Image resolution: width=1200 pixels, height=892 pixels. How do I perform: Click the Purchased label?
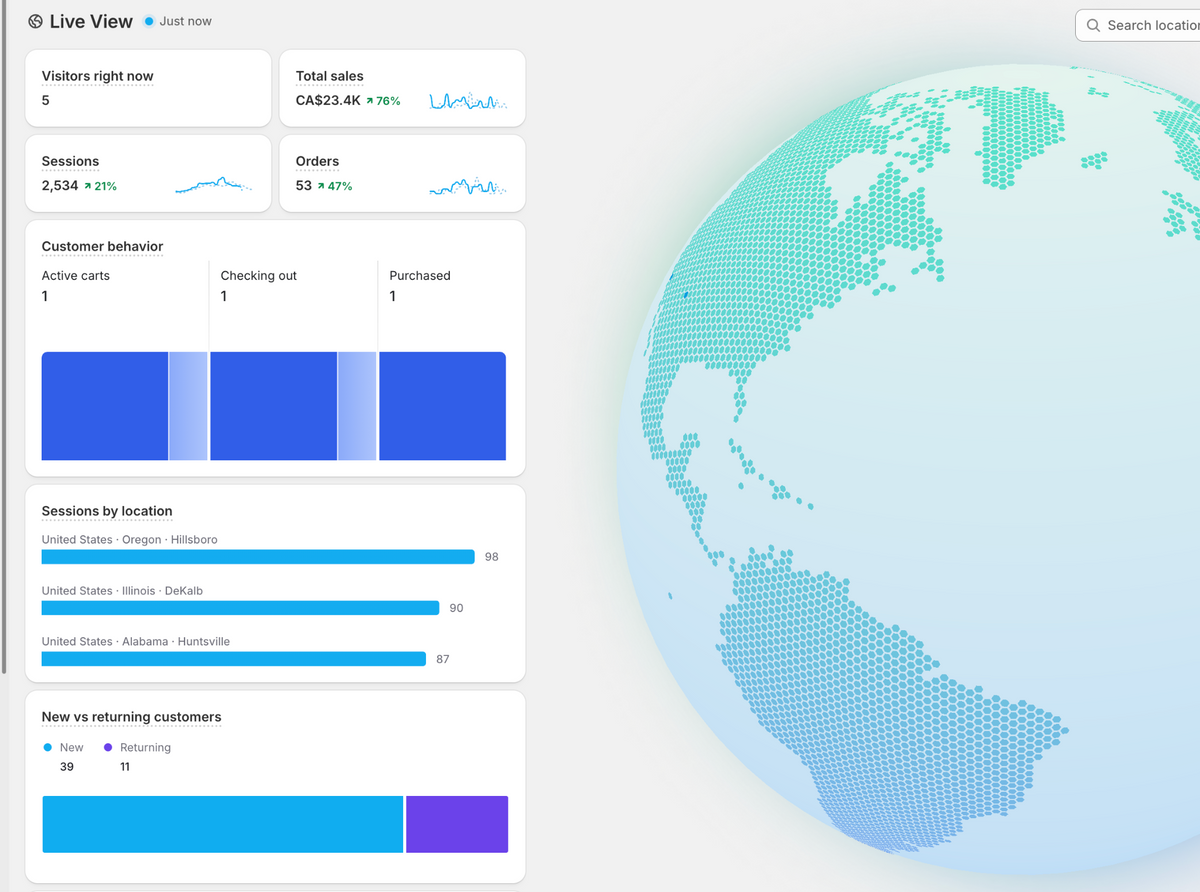pos(420,276)
